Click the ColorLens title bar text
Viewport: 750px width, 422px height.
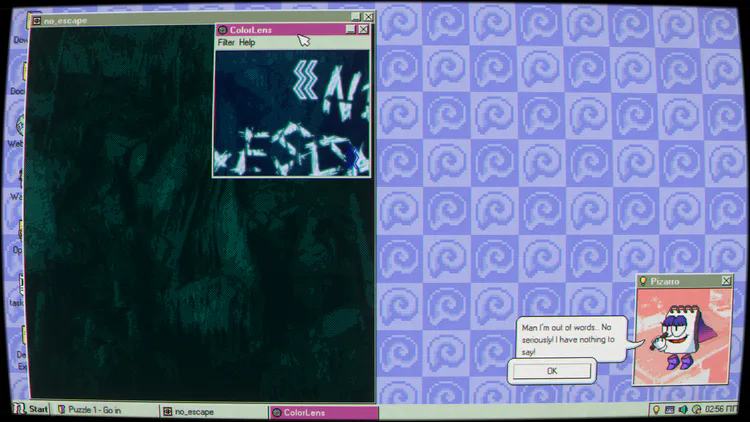click(251, 30)
